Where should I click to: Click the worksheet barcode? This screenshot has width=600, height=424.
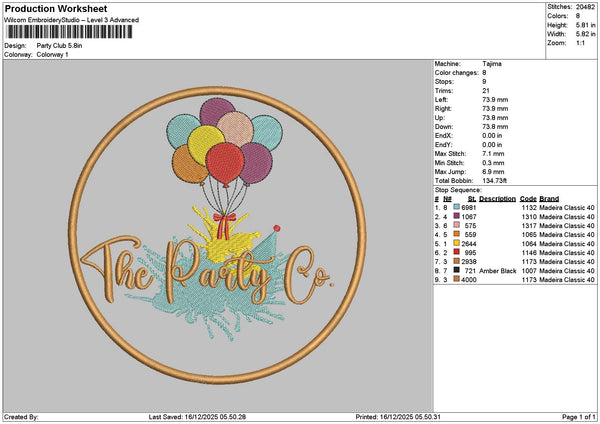click(x=70, y=32)
